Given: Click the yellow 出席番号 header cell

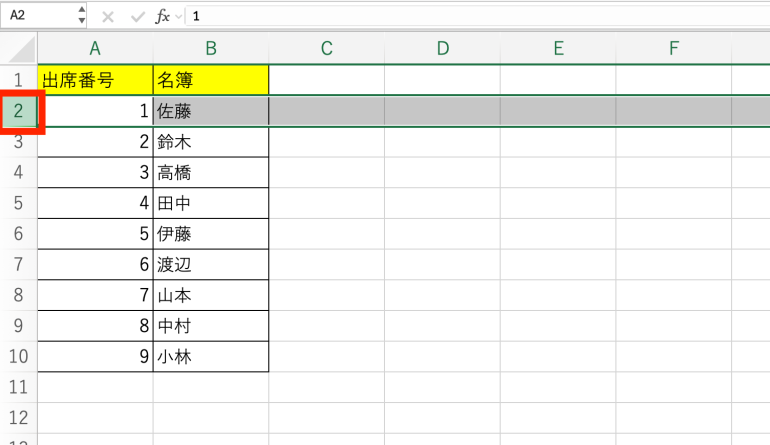Looking at the screenshot, I should point(95,80).
